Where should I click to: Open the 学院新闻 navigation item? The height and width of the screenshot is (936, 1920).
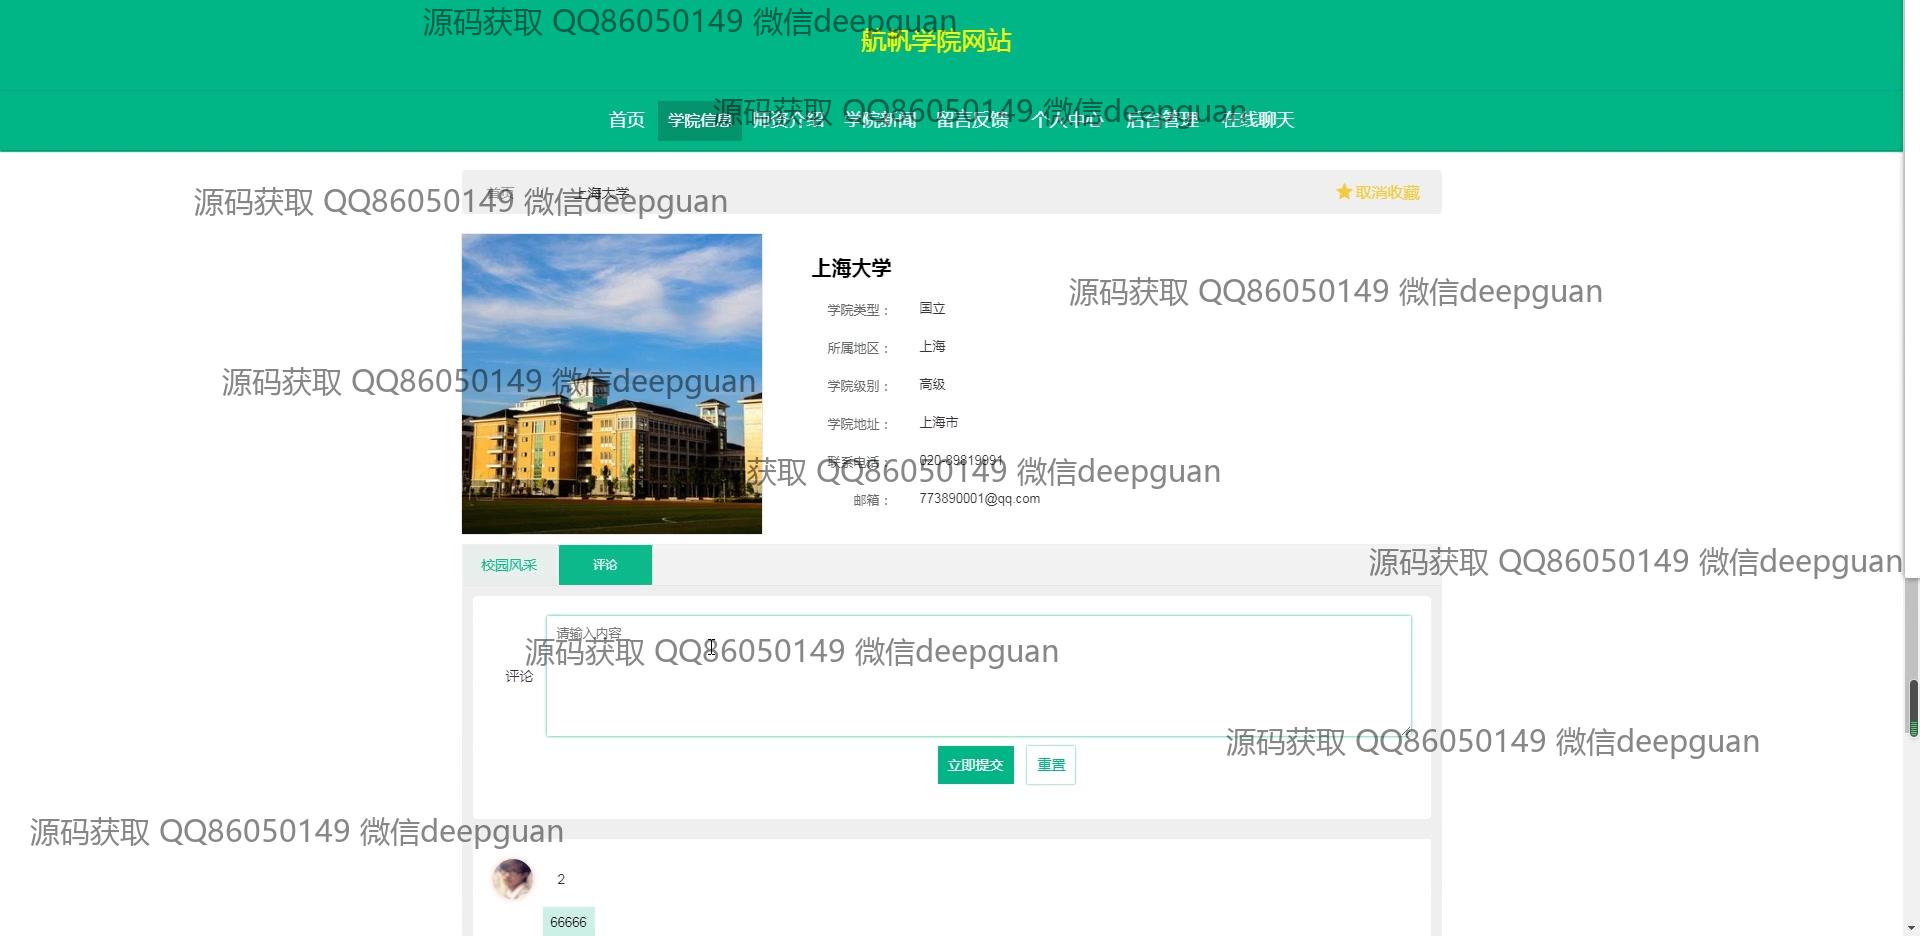tap(880, 120)
